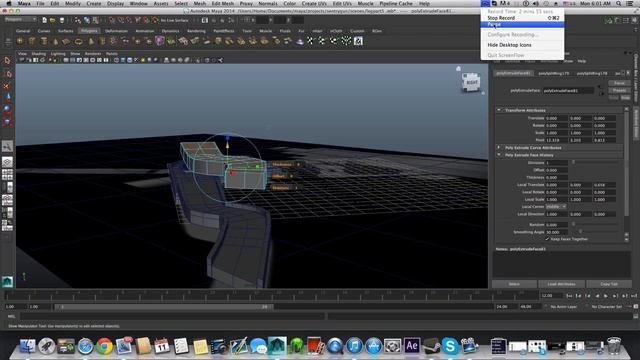This screenshot has width=640, height=360.
Task: Open the Polygons menu set dropdown
Action: [x=20, y=19]
